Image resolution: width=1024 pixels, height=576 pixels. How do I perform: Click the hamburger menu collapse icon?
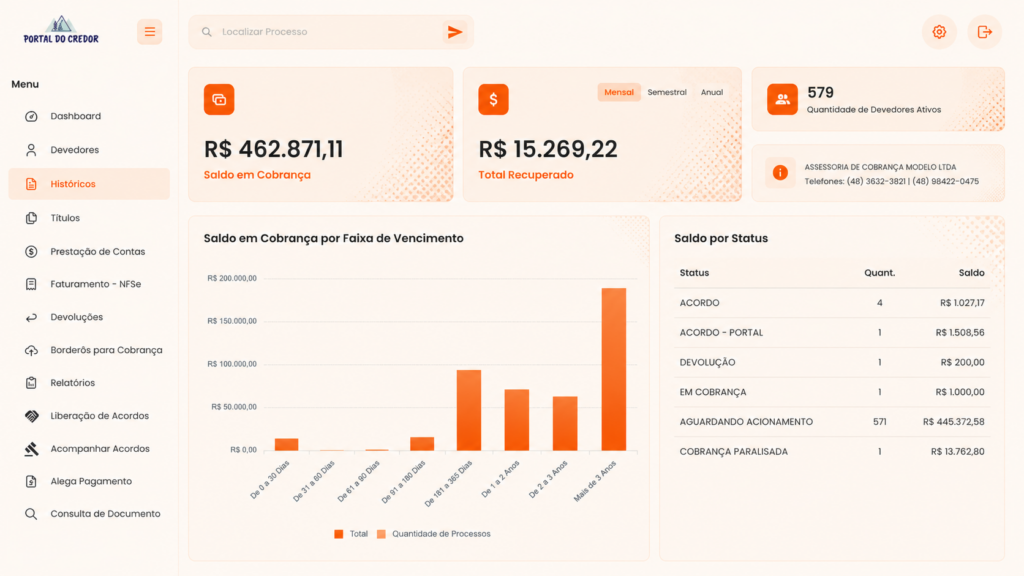tap(150, 32)
